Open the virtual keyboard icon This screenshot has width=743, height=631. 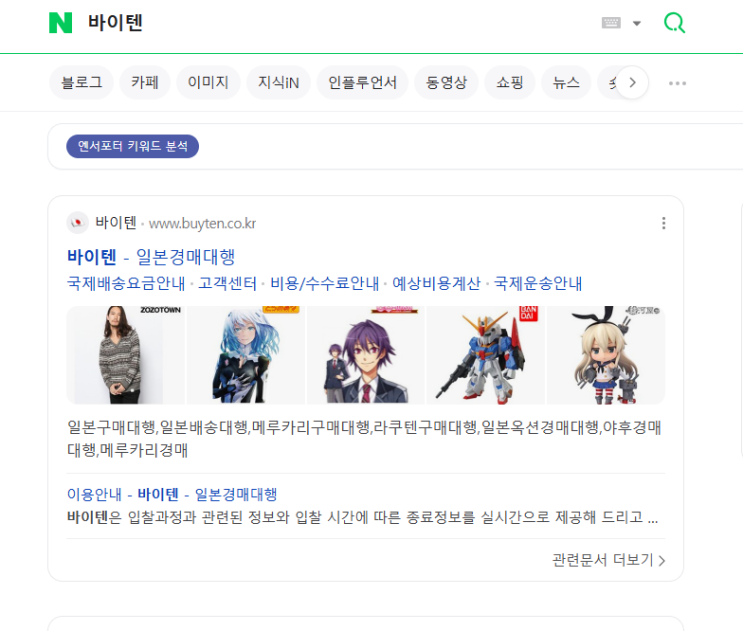click(x=611, y=23)
